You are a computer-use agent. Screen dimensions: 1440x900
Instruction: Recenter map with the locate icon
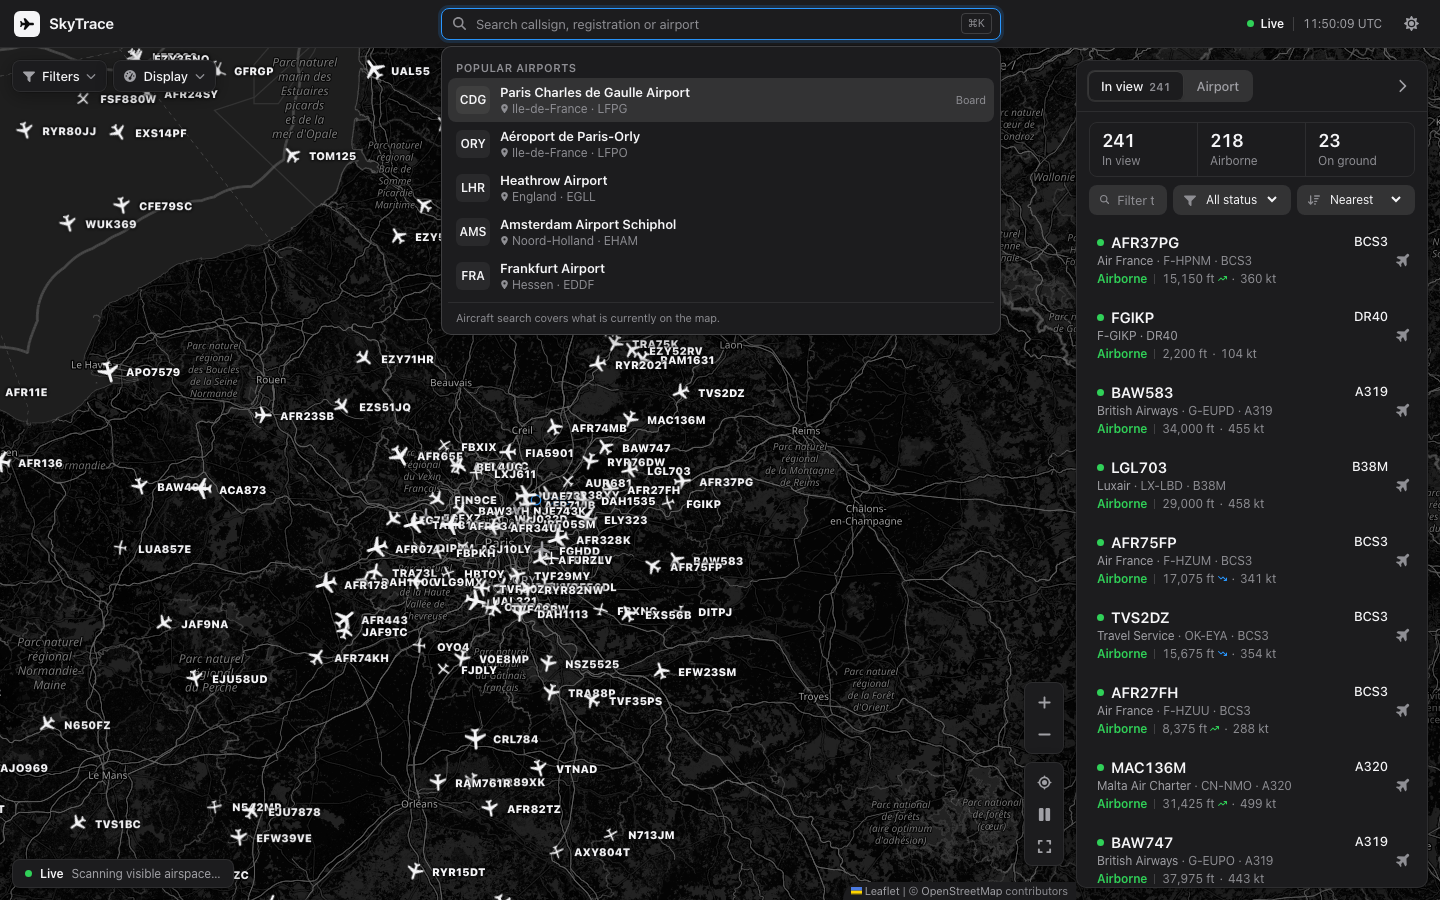[x=1044, y=783]
